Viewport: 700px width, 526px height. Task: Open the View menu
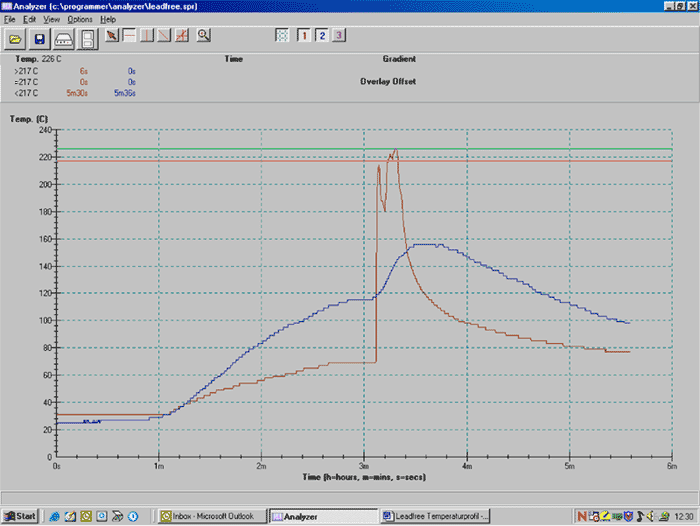tap(51, 19)
